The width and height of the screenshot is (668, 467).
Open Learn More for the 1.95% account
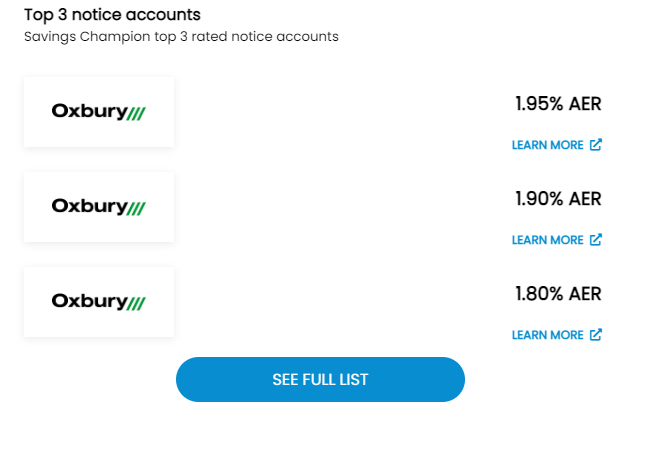pos(547,145)
